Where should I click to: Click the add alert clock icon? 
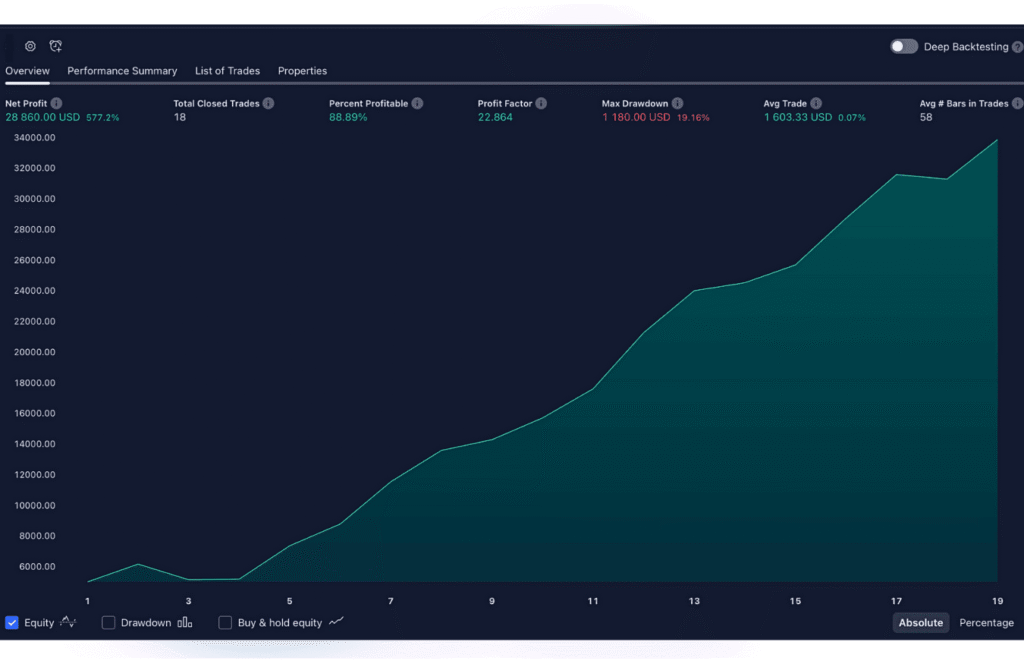[56, 46]
